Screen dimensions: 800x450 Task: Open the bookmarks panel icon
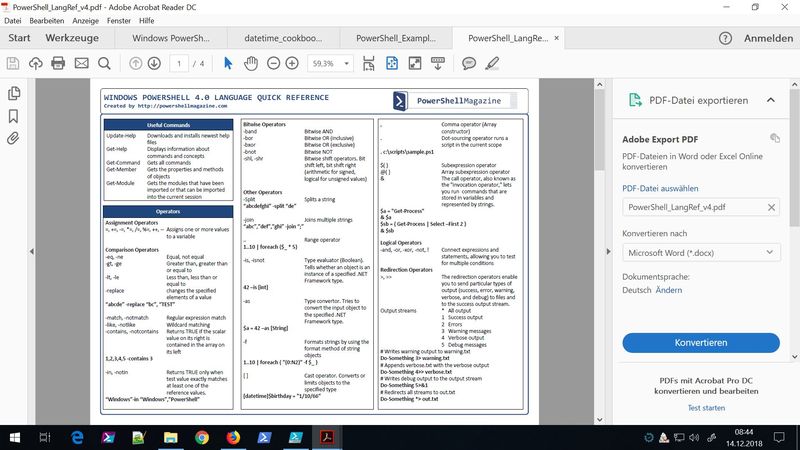pos(13,116)
